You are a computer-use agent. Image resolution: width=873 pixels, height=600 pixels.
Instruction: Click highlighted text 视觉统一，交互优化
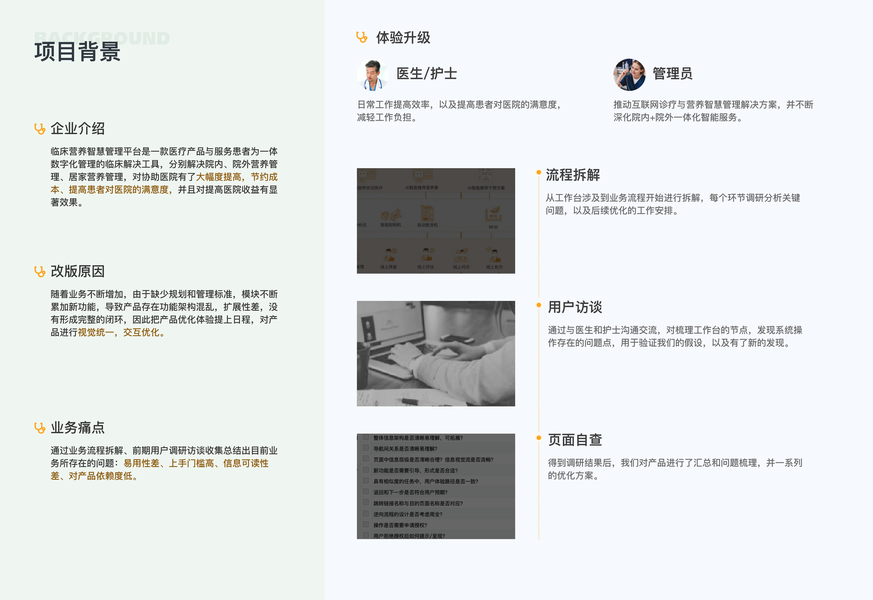tap(121, 332)
